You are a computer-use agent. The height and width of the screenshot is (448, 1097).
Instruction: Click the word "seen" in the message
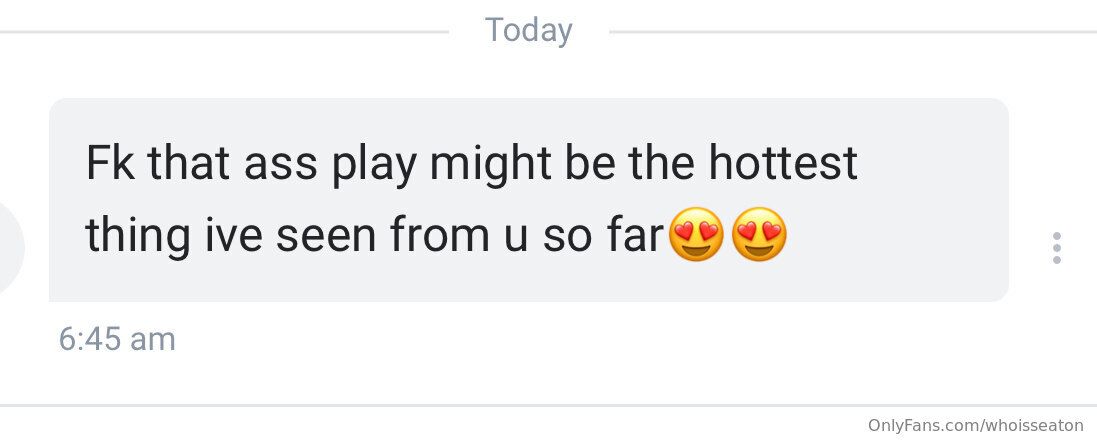pos(327,237)
